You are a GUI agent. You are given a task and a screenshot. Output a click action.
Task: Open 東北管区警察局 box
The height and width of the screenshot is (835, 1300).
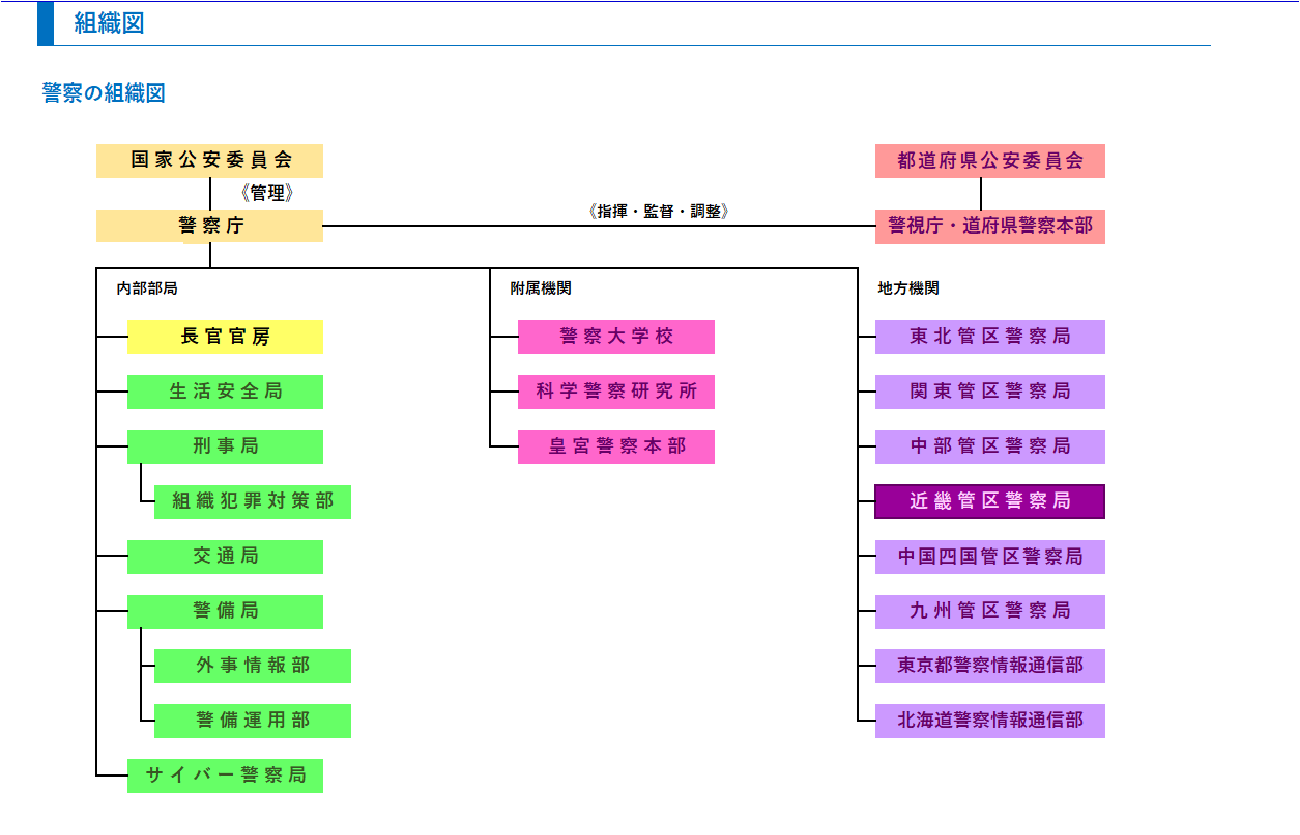coord(990,337)
